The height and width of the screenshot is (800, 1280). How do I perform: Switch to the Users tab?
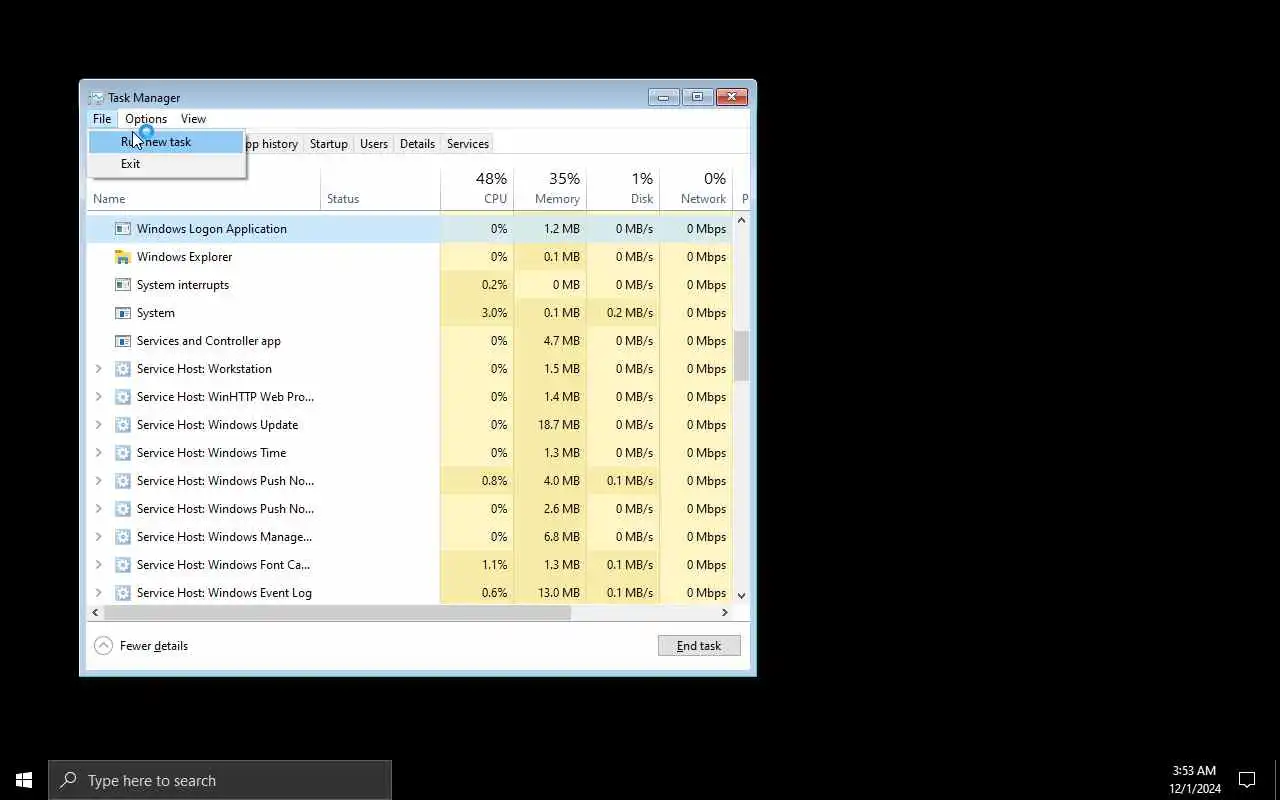click(373, 144)
